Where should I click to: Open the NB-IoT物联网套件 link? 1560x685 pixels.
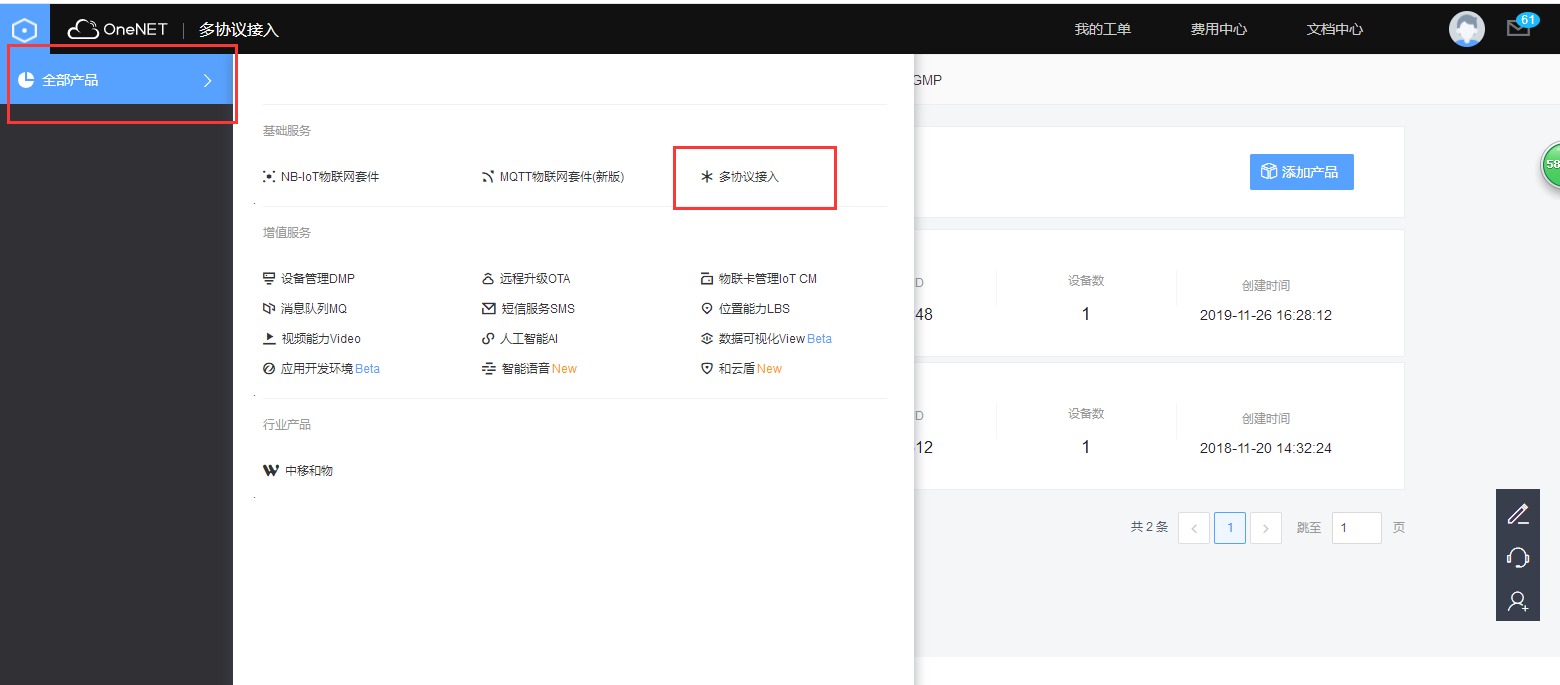(330, 176)
